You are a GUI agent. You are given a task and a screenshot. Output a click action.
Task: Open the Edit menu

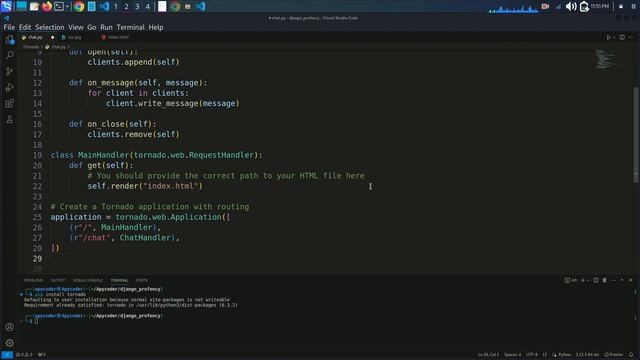click(25, 27)
